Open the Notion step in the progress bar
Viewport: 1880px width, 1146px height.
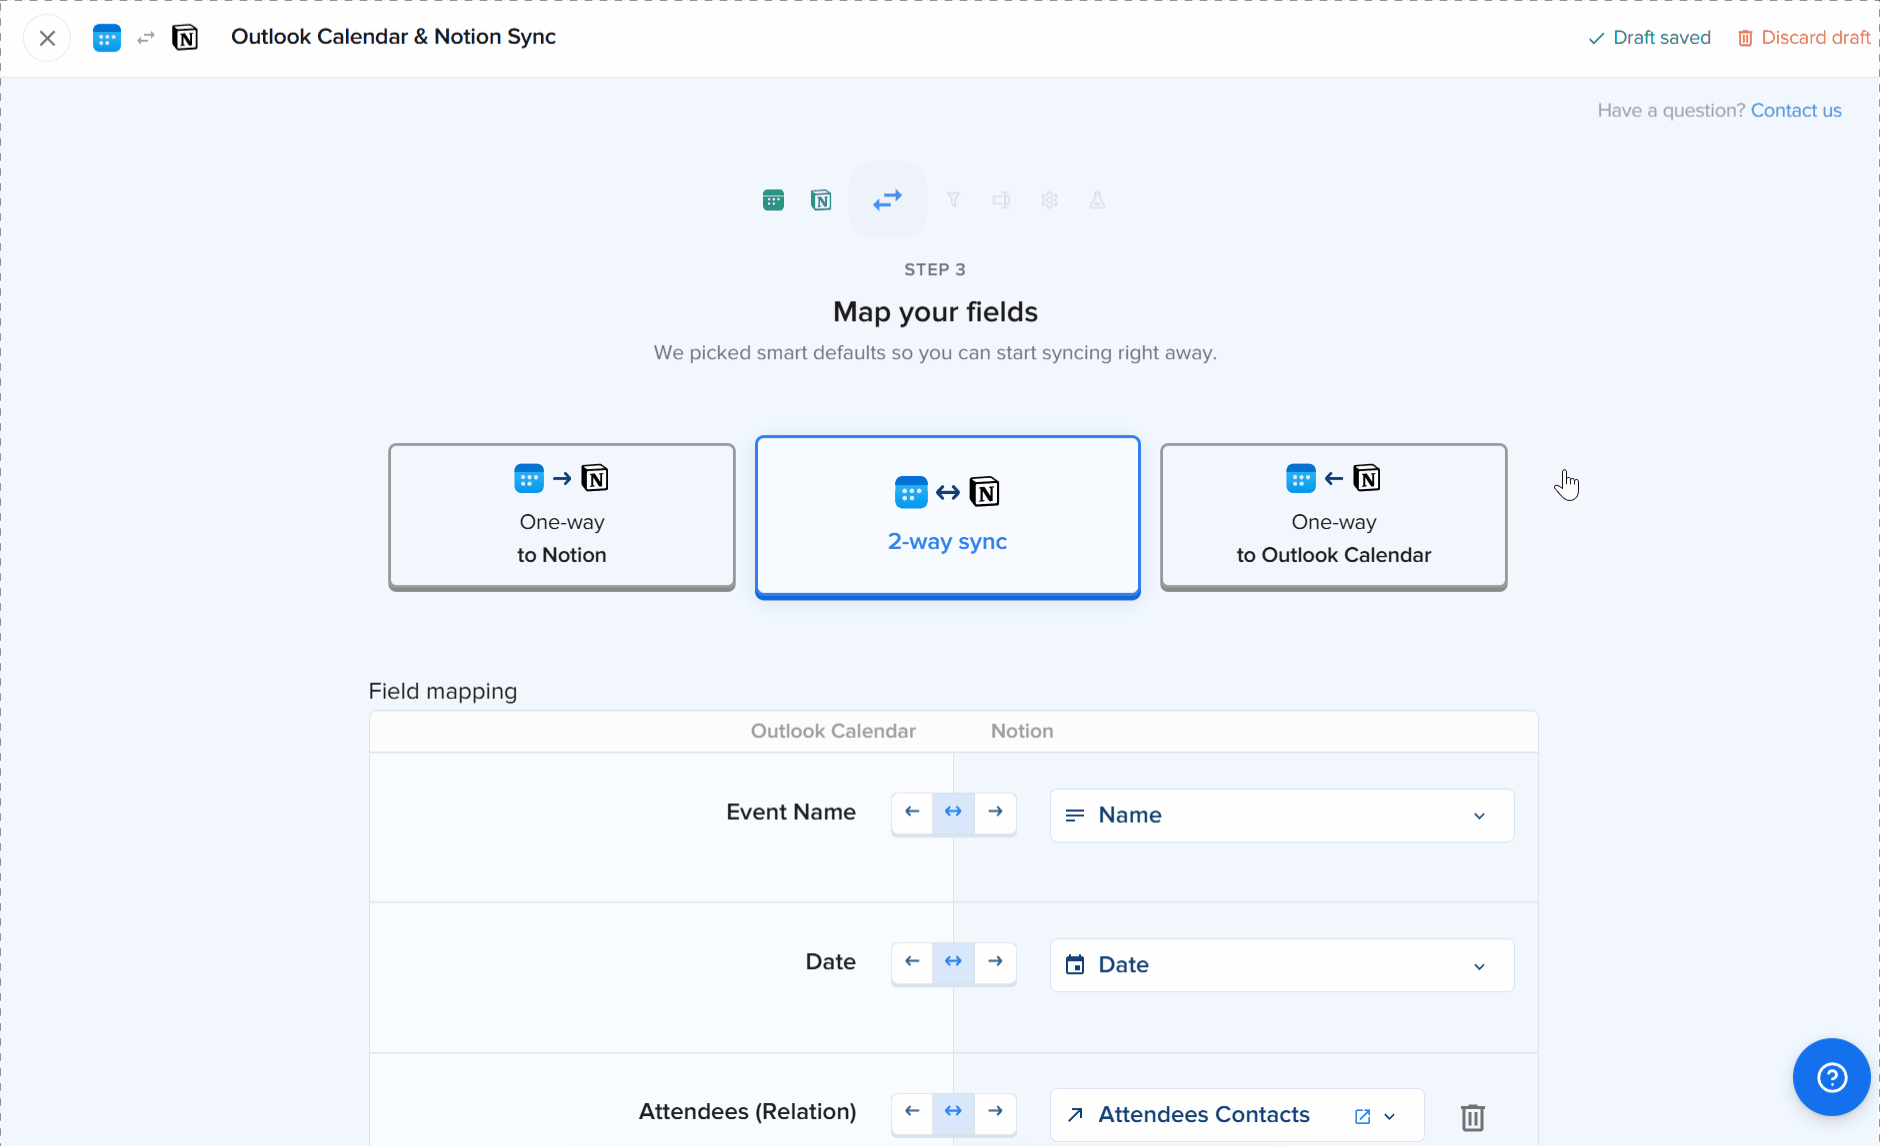coord(821,200)
